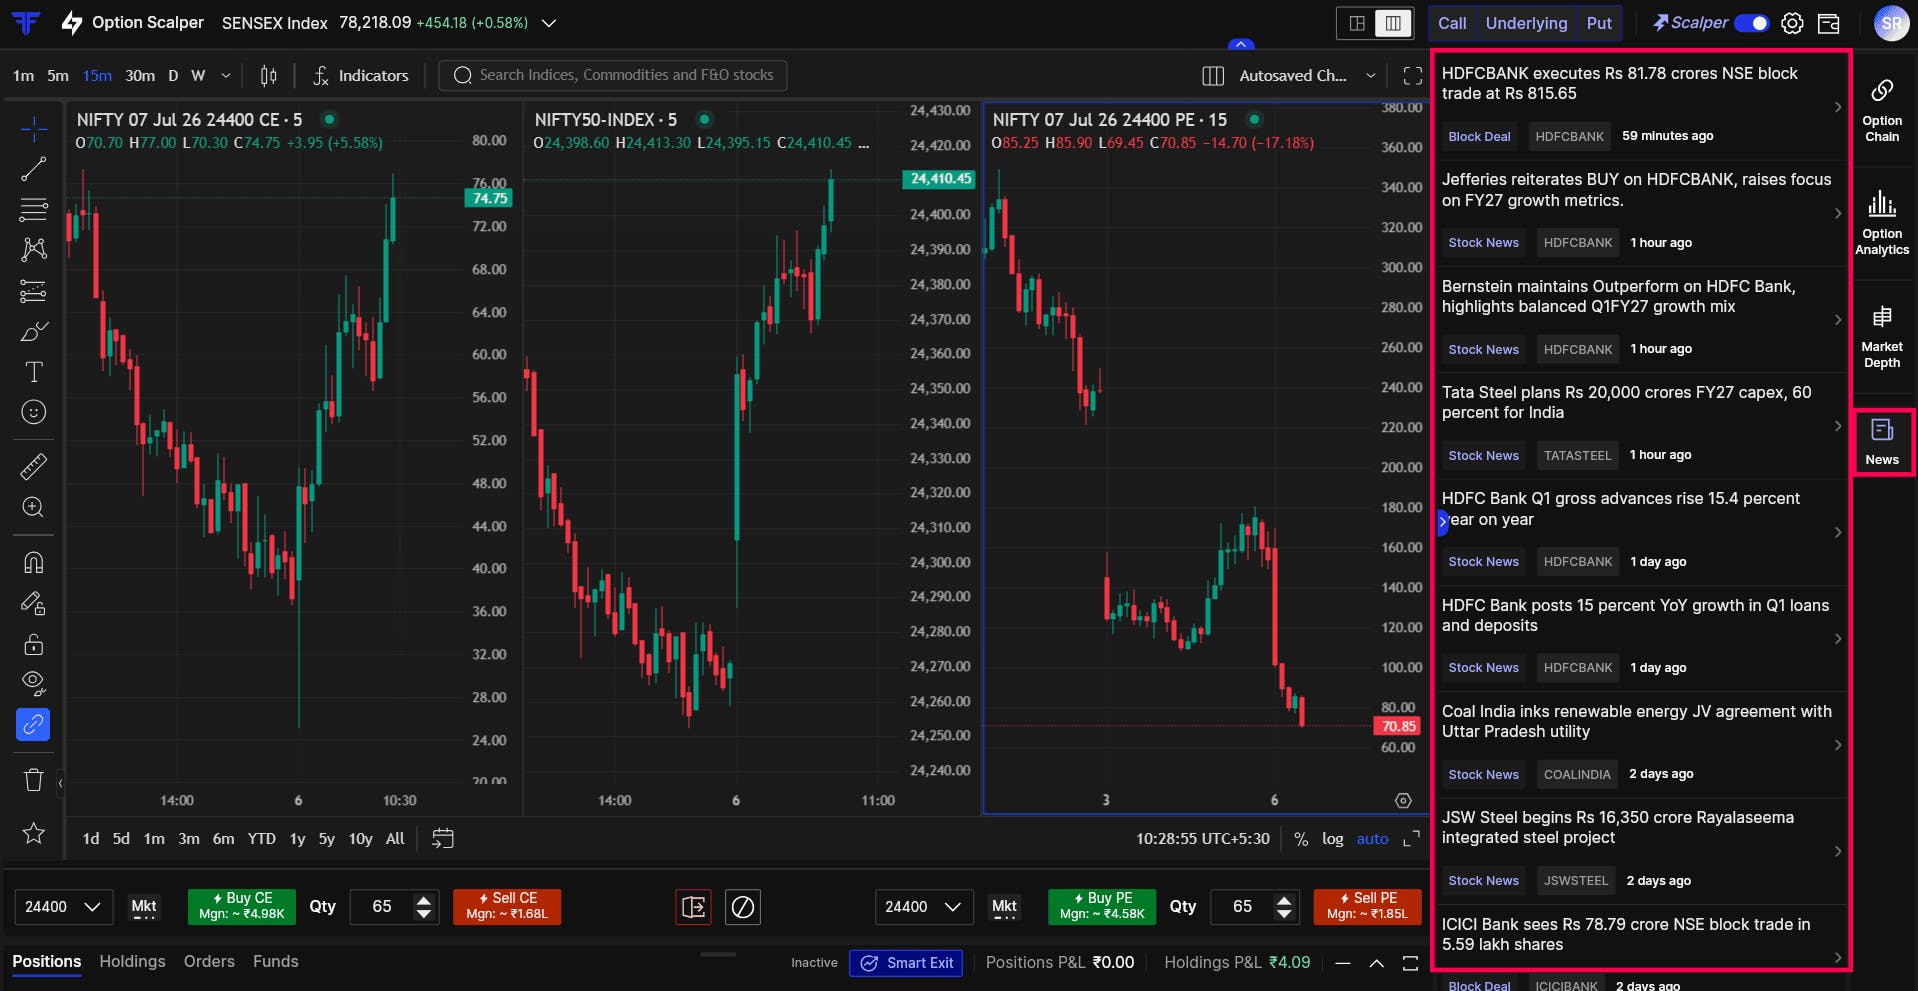Open chart settings gear on PE chart
This screenshot has width=1918, height=991.
tap(1403, 800)
